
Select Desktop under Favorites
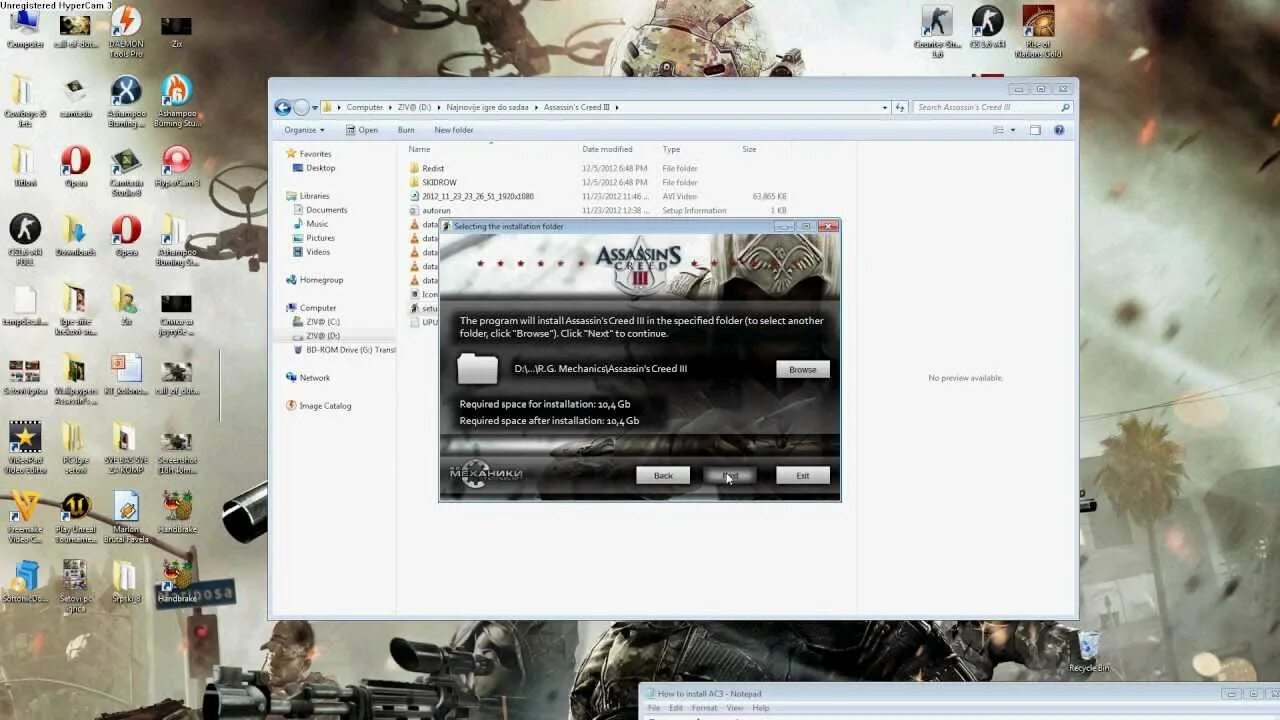[x=320, y=168]
